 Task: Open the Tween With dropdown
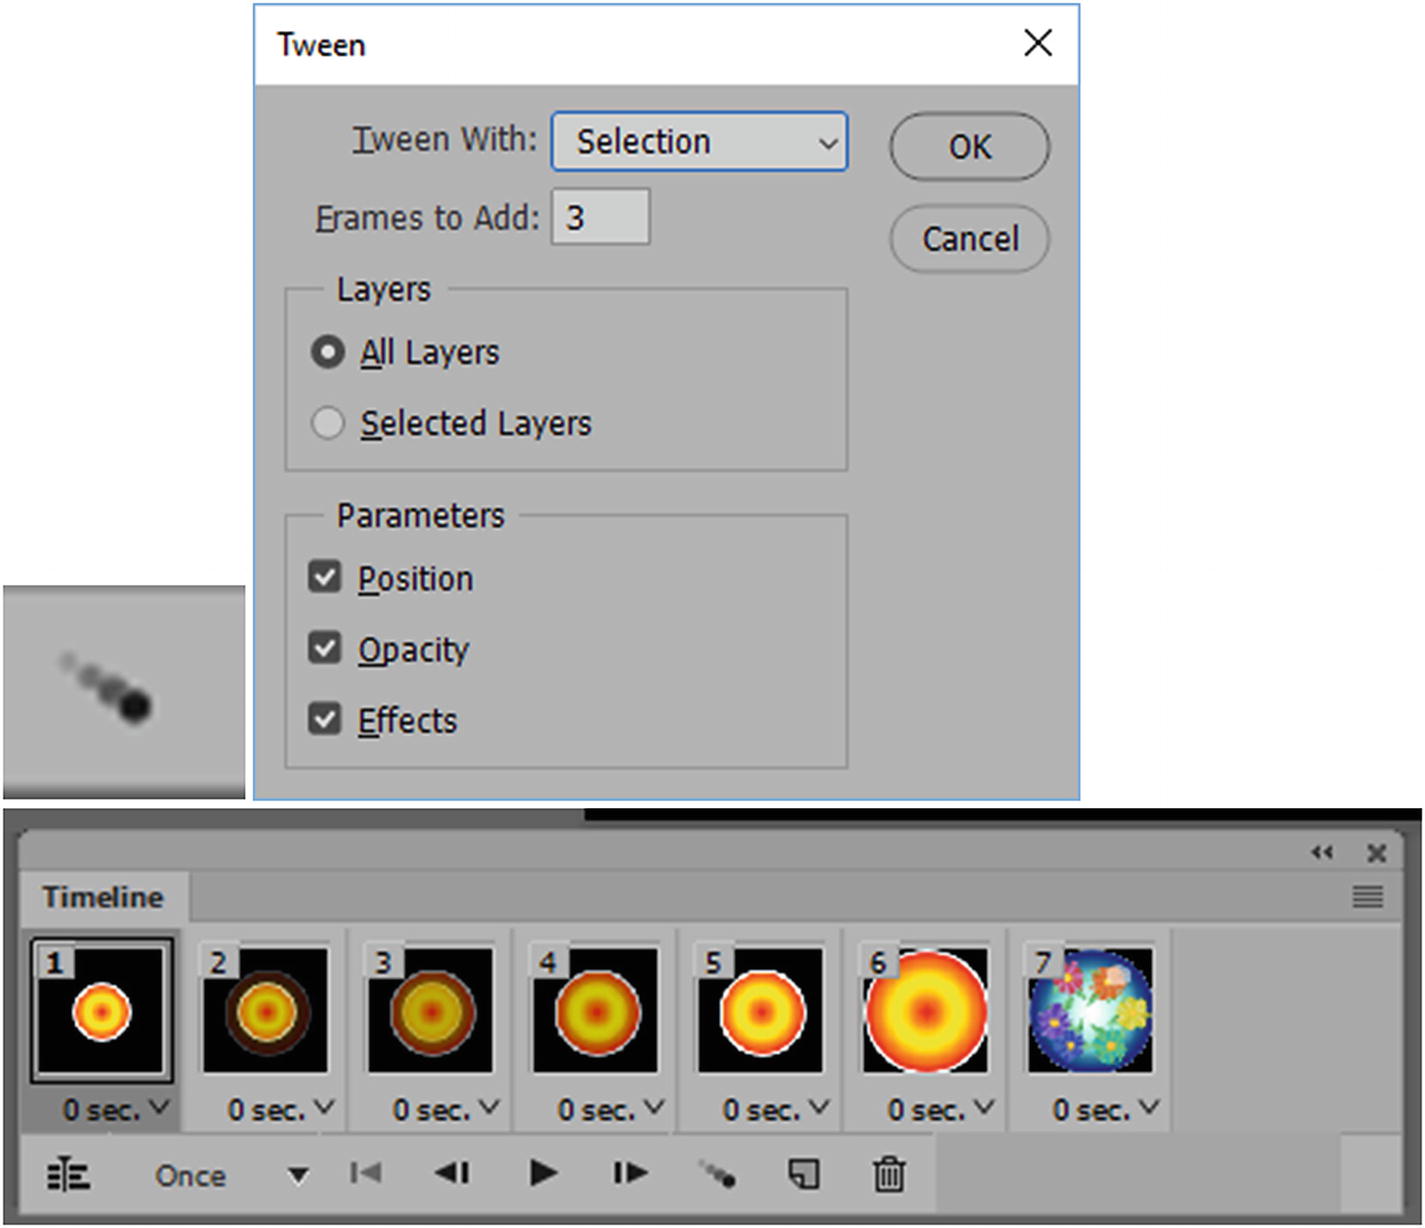(x=698, y=141)
